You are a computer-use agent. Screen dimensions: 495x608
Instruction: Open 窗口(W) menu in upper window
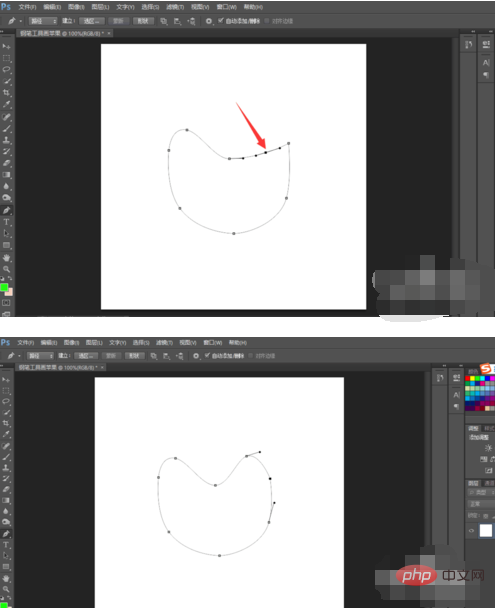[x=226, y=7]
